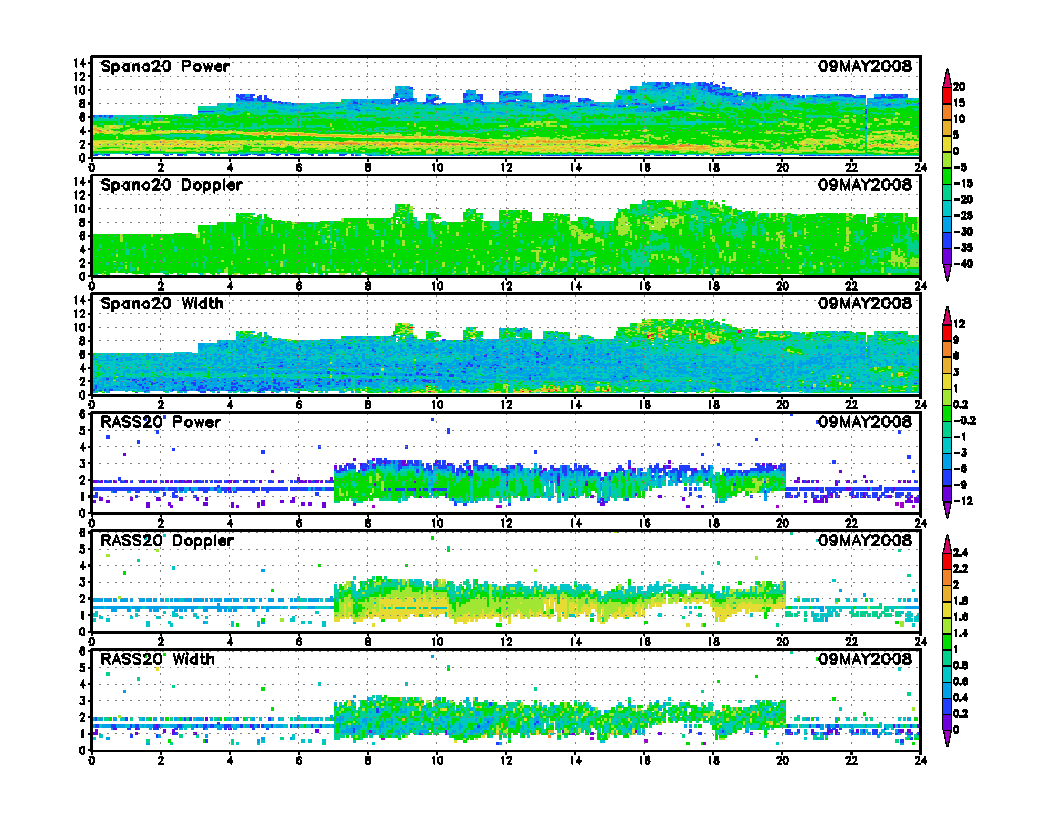Click the '2.4' label on the bottom colorbar
Screen dimensions: 1056x816
(x=961, y=553)
